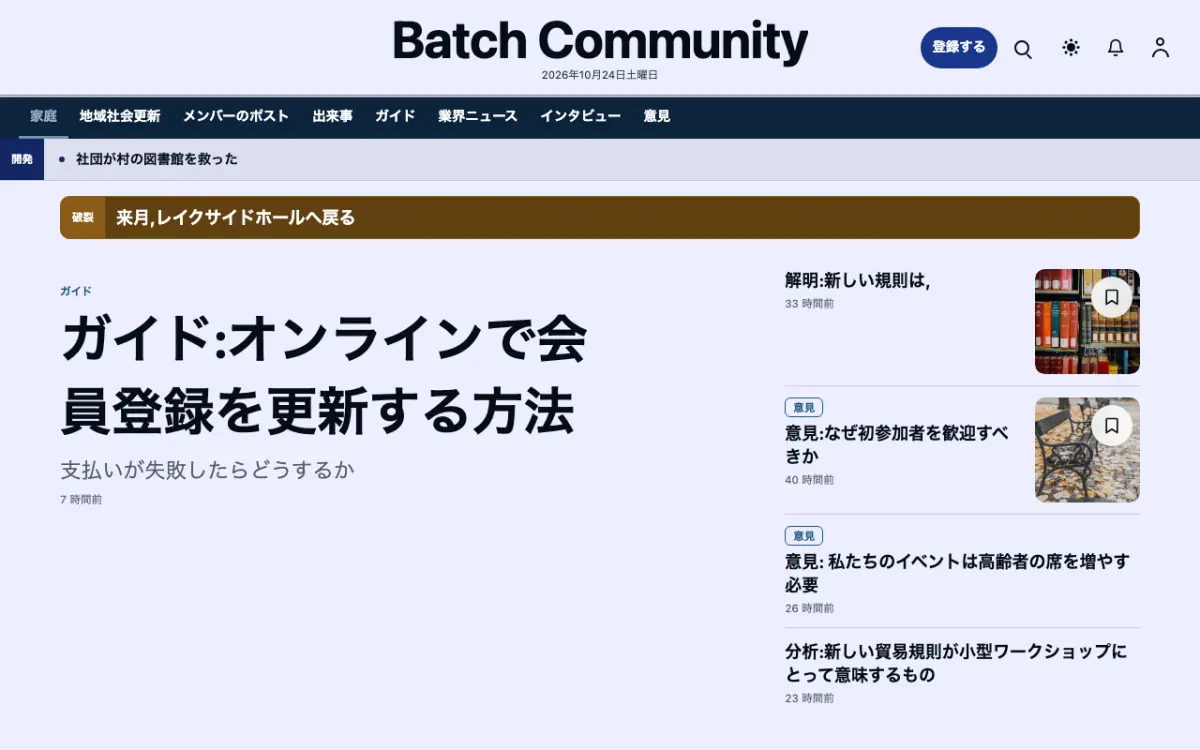Open the メンバーのポスト nav item

(x=236, y=116)
